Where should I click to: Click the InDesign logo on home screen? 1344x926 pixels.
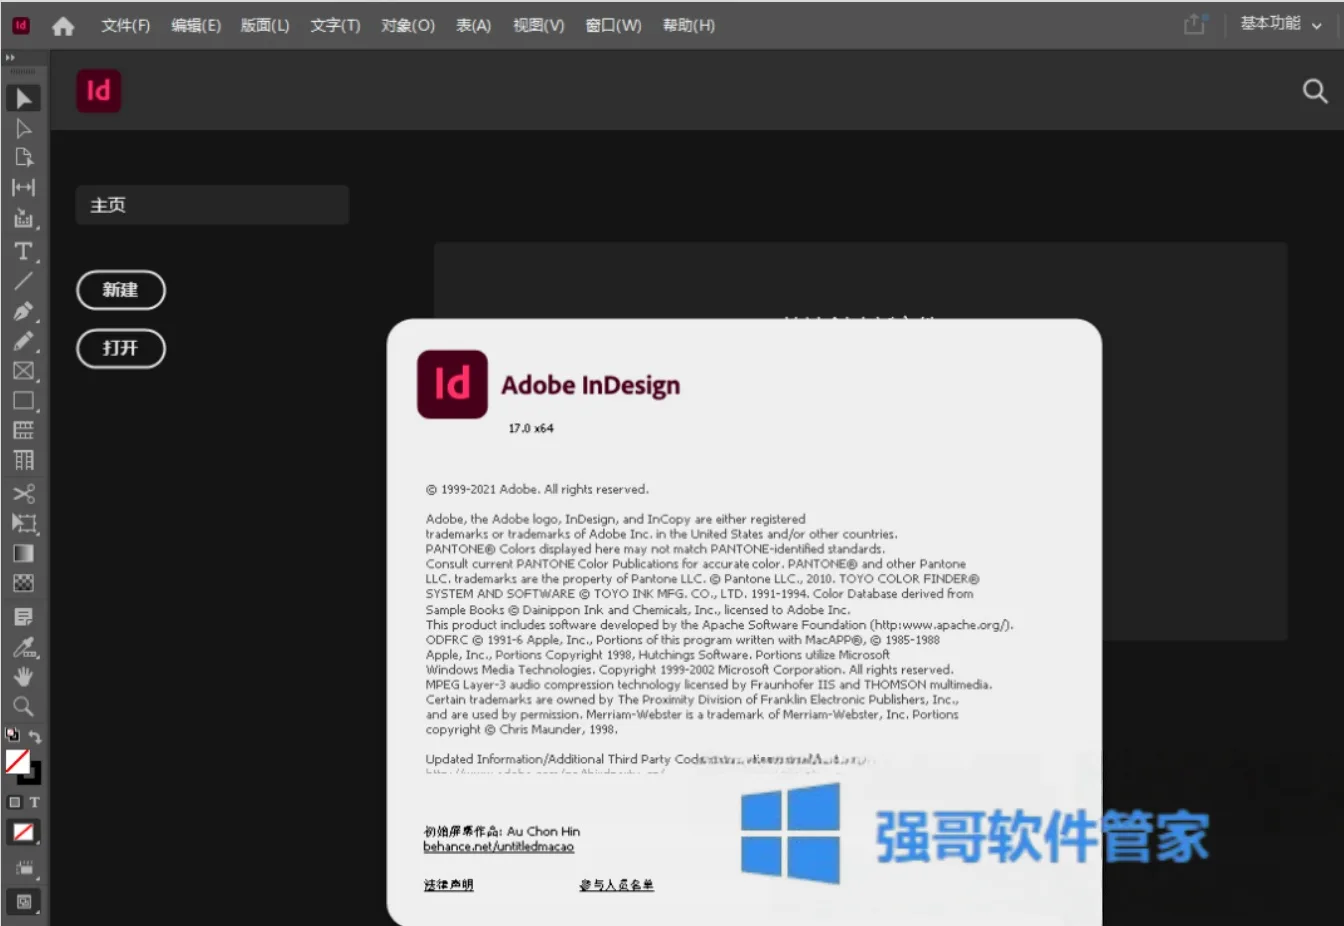(98, 91)
